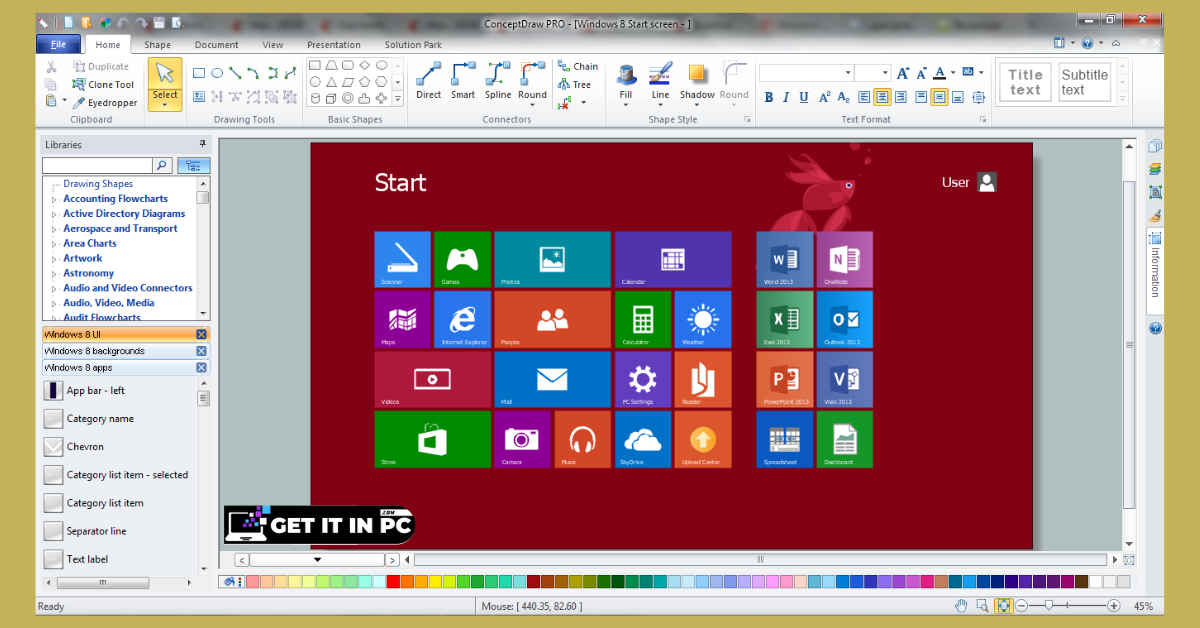
Task: Toggle middle vertical text alignment
Action: [939, 97]
